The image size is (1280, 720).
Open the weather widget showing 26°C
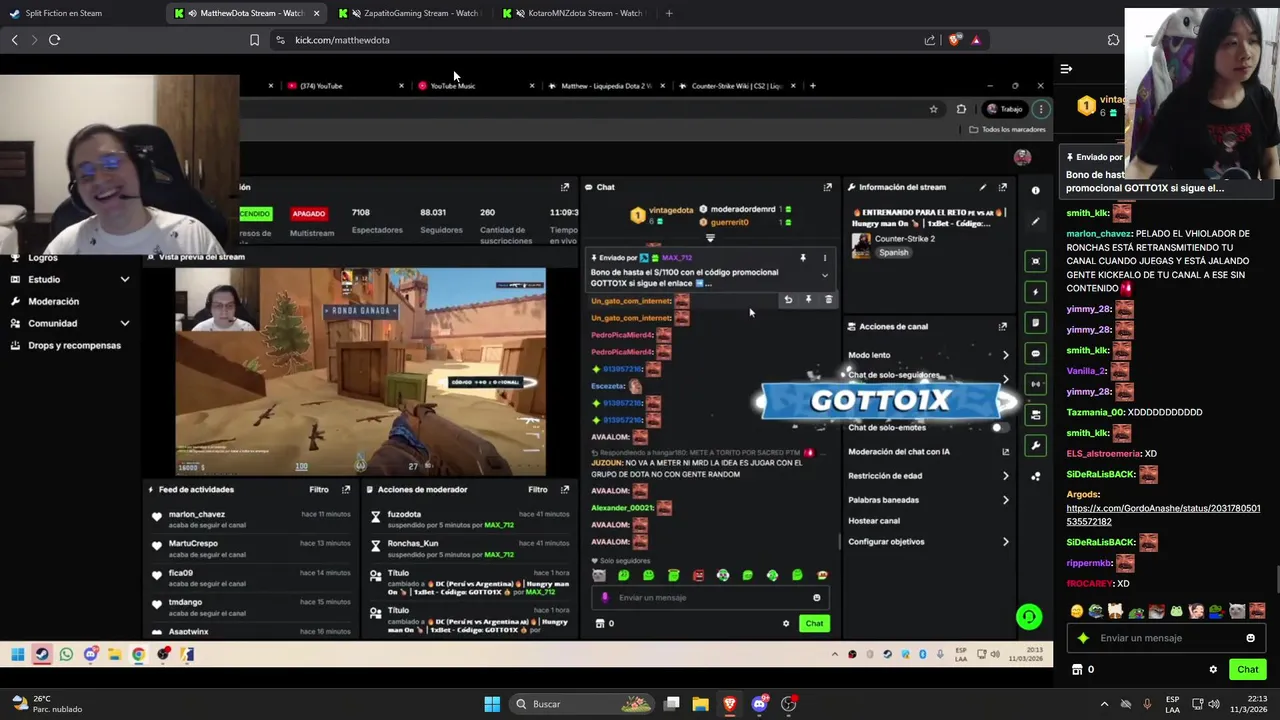[x=48, y=704]
